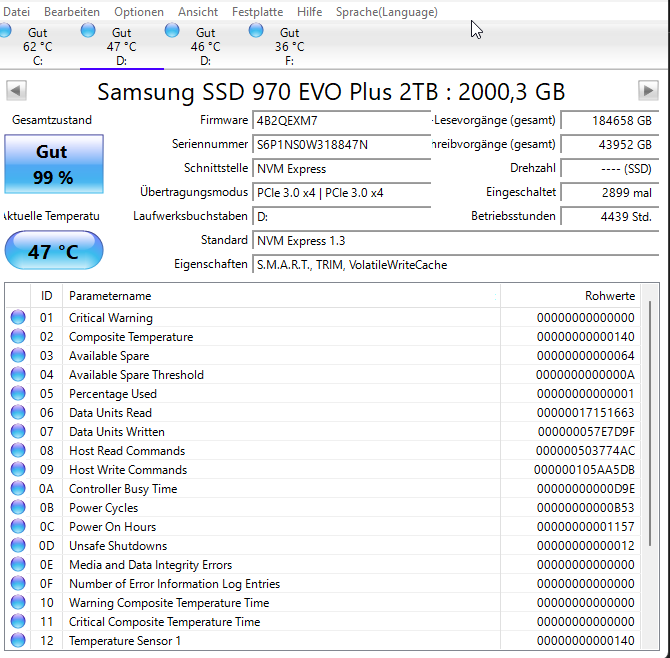The width and height of the screenshot is (670, 658).
Task: Click status icon of Available Spare row
Action: click(18, 355)
